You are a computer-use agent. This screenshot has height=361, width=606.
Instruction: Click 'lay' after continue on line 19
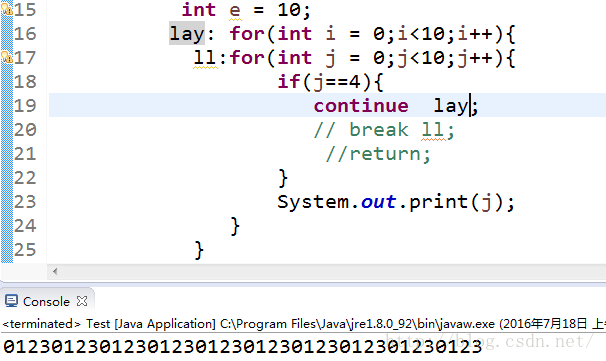pyautogui.click(x=451, y=106)
